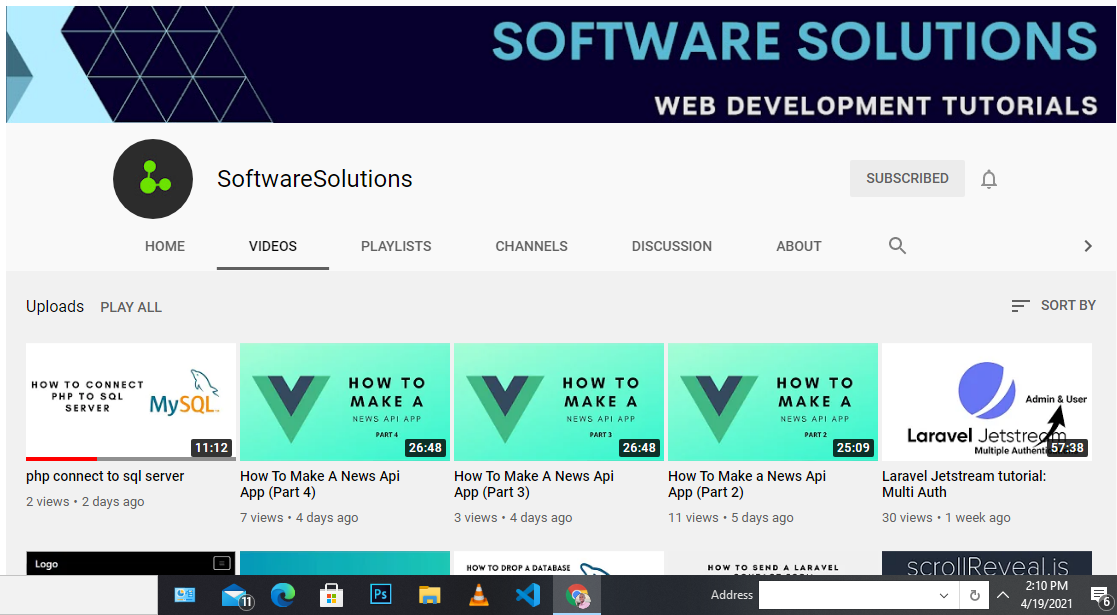Open Microsoft Store from taskbar
Image resolution: width=1117 pixels, height=615 pixels.
pyautogui.click(x=331, y=595)
